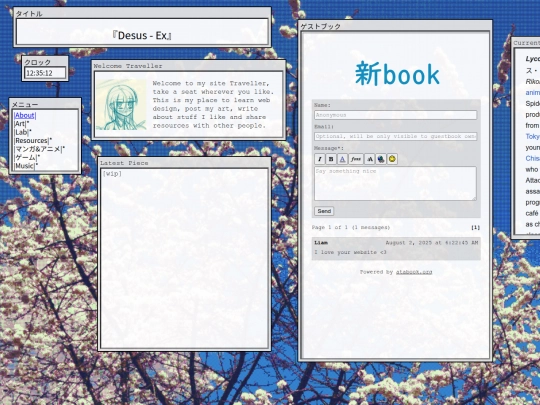Screen dimensions: 540x405
Task: Open the smiley emoji picker
Action: pyautogui.click(x=392, y=159)
